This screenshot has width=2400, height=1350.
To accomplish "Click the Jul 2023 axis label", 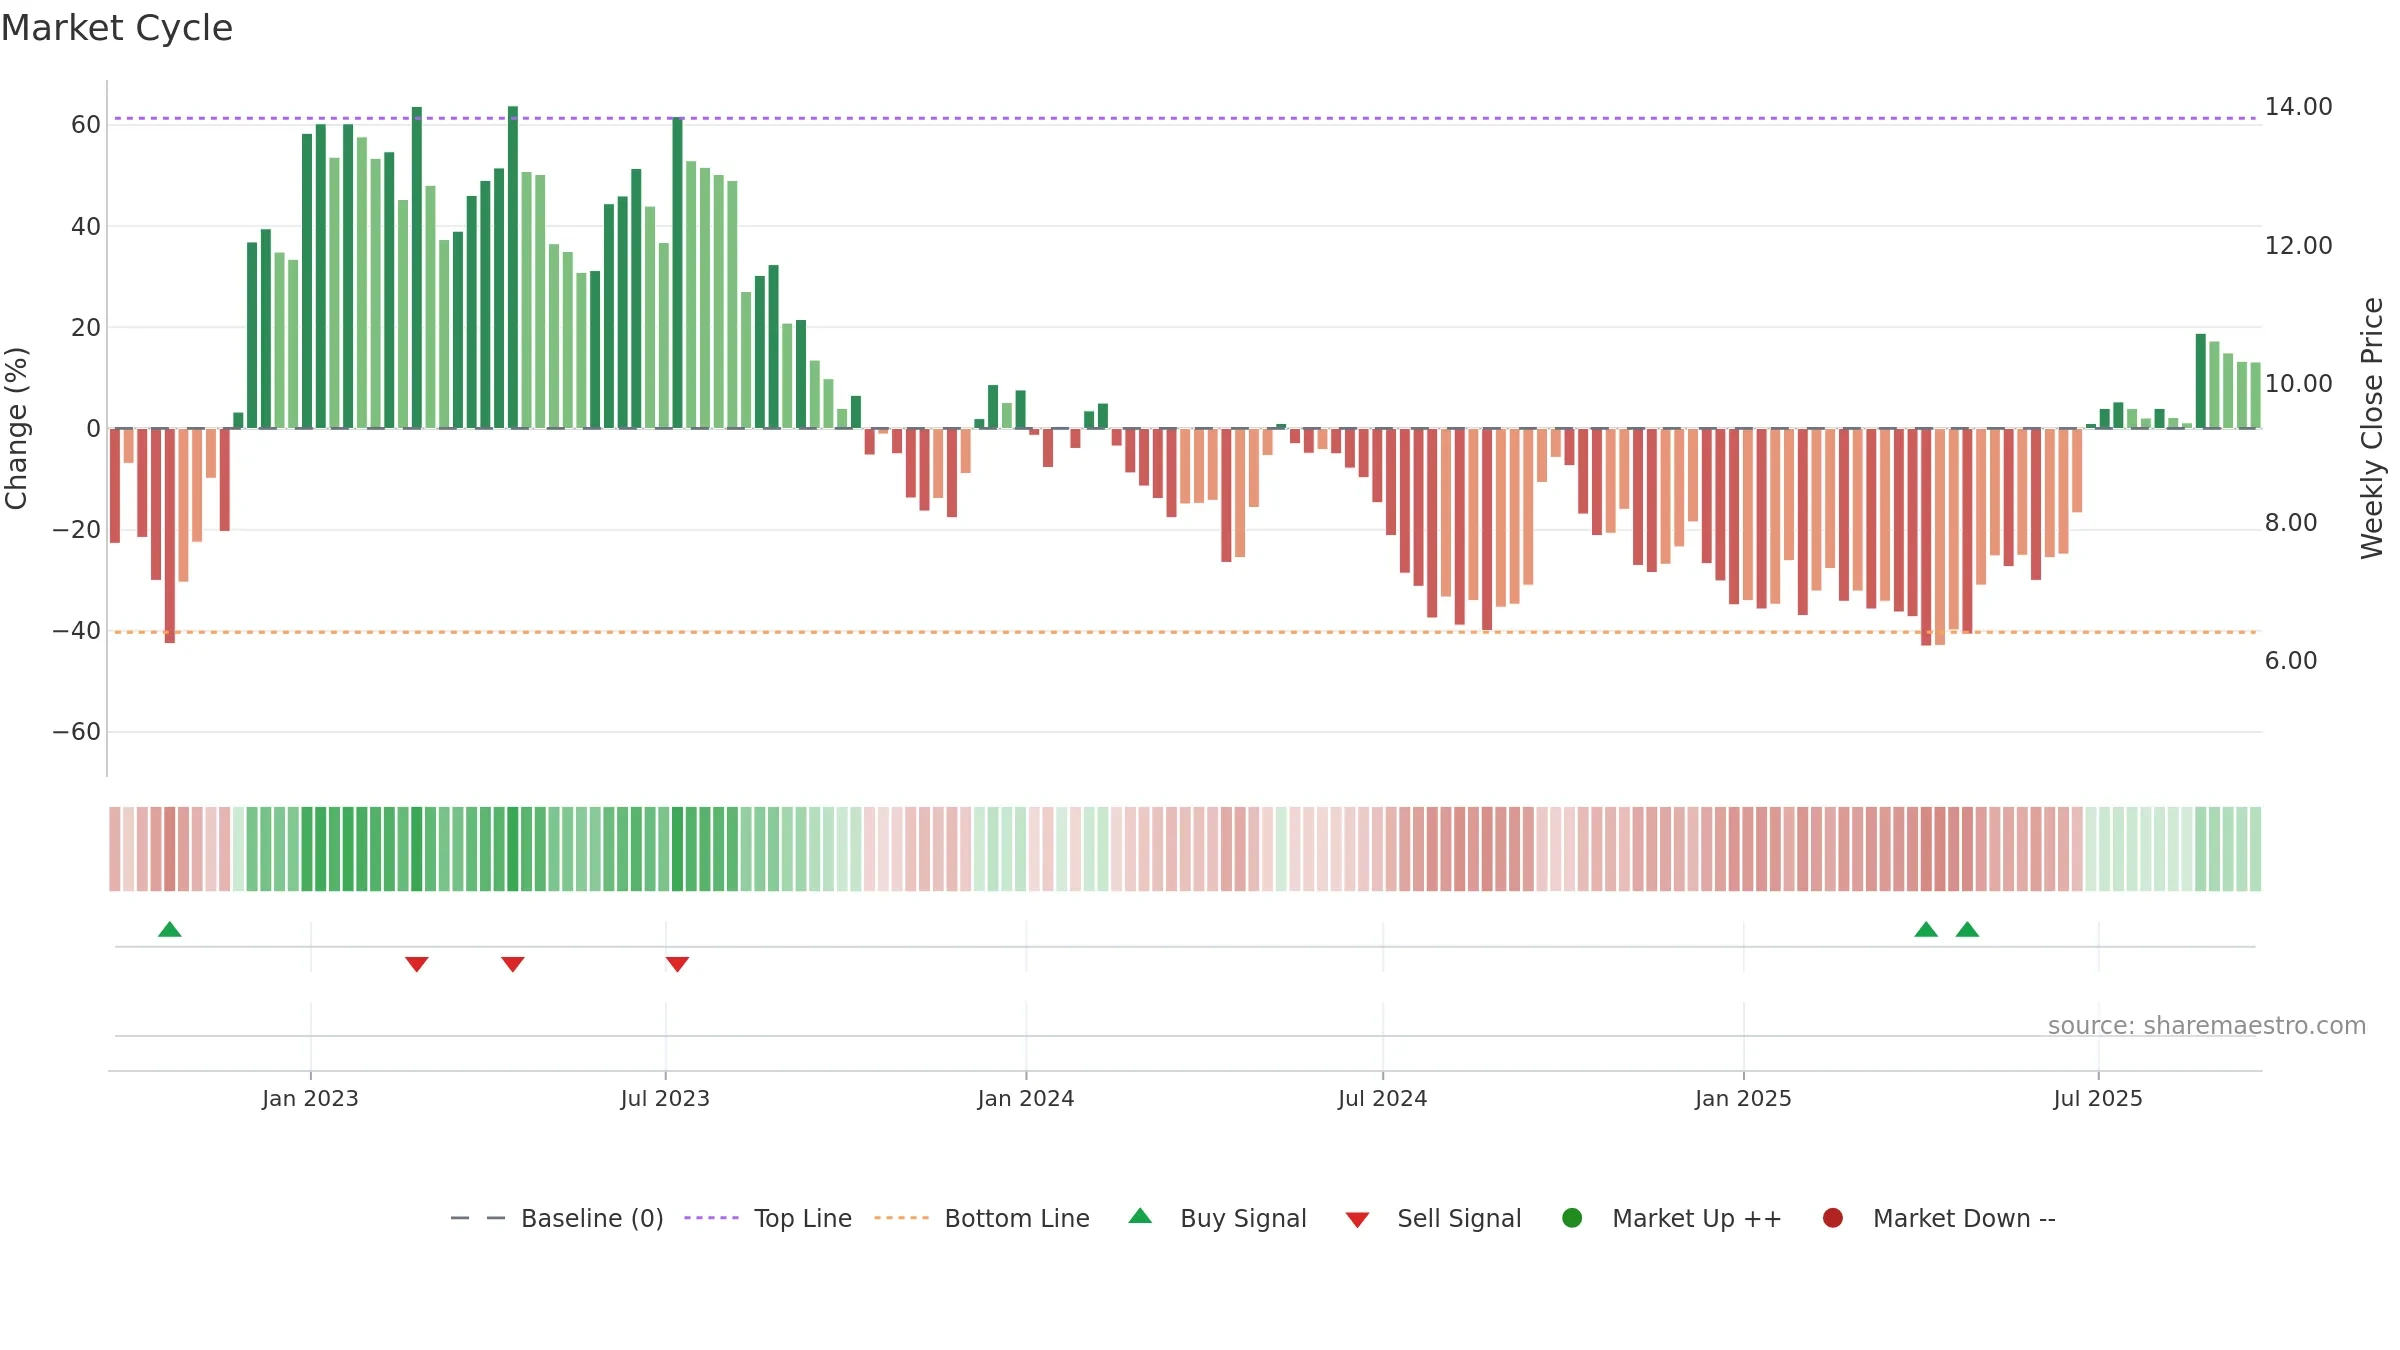I will pyautogui.click(x=665, y=1098).
